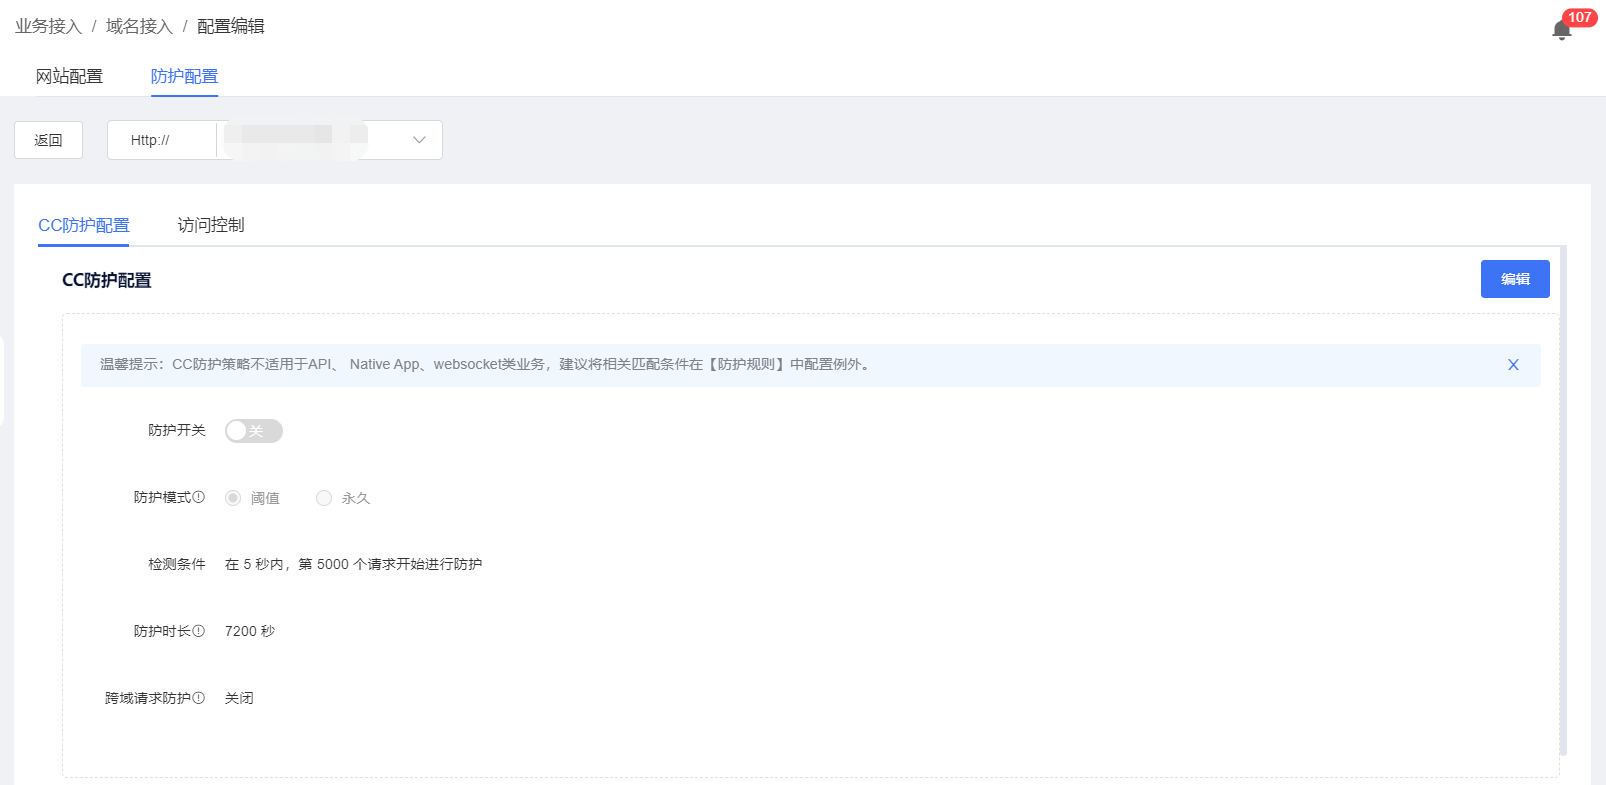Click the 7200 秒 protection duration value
Image resolution: width=1606 pixels, height=785 pixels.
point(250,631)
